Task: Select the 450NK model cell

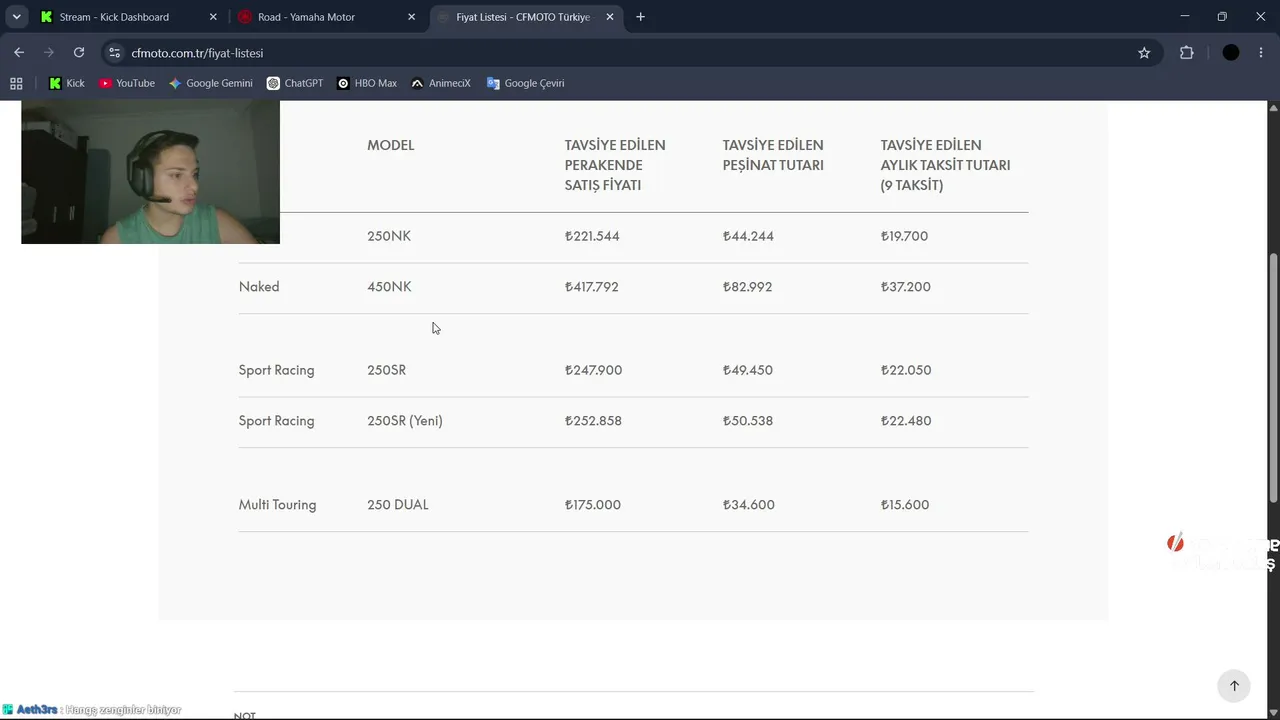Action: click(x=389, y=287)
